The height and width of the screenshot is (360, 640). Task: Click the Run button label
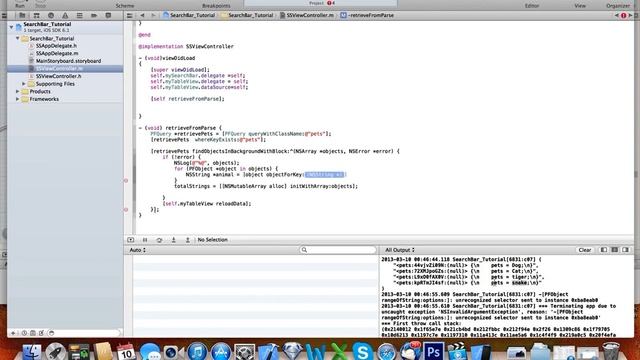click(20, 5)
